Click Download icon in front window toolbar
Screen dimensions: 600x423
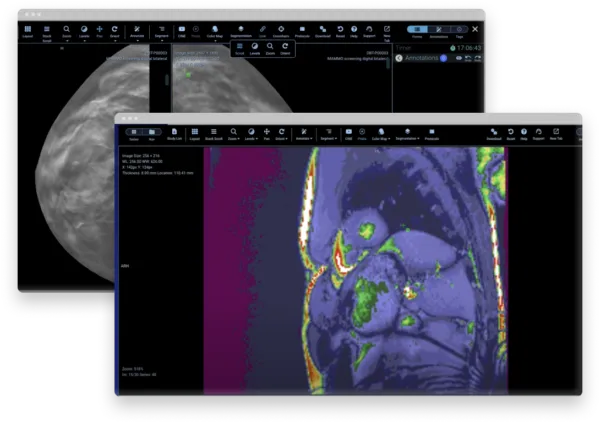click(494, 134)
